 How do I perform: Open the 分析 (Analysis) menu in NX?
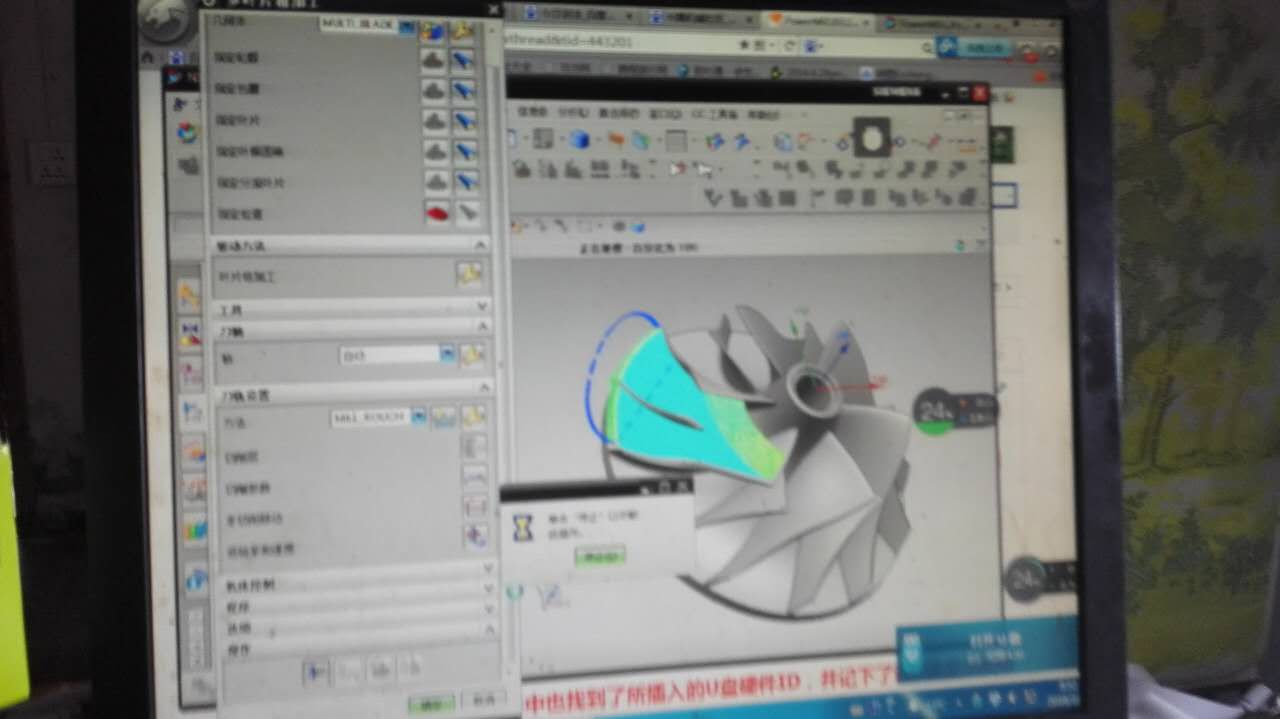coord(573,114)
